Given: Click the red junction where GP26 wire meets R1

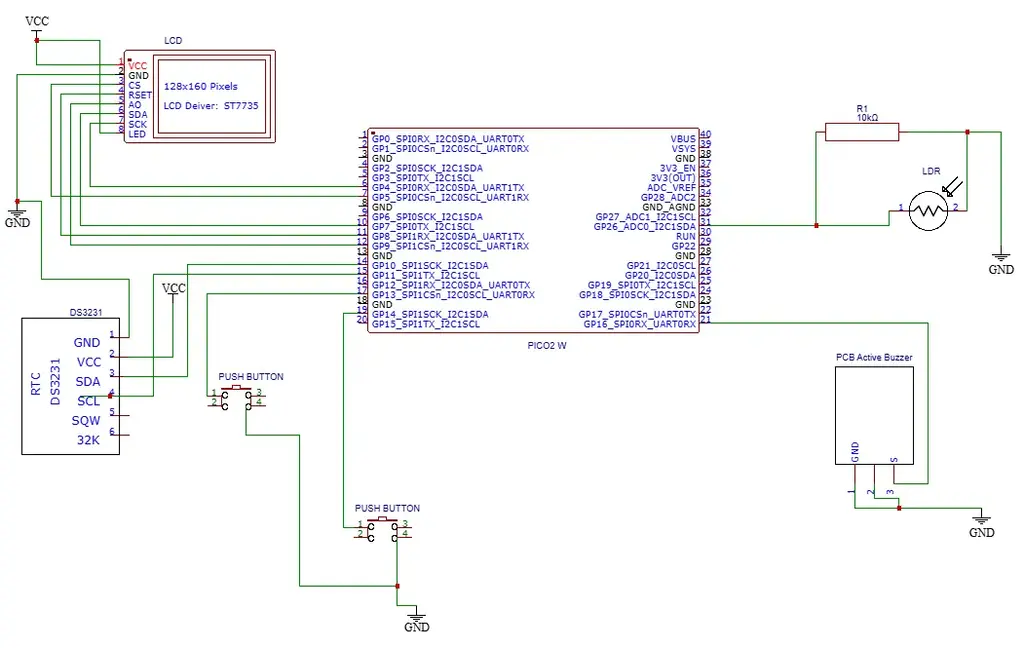Looking at the screenshot, I should (816, 226).
